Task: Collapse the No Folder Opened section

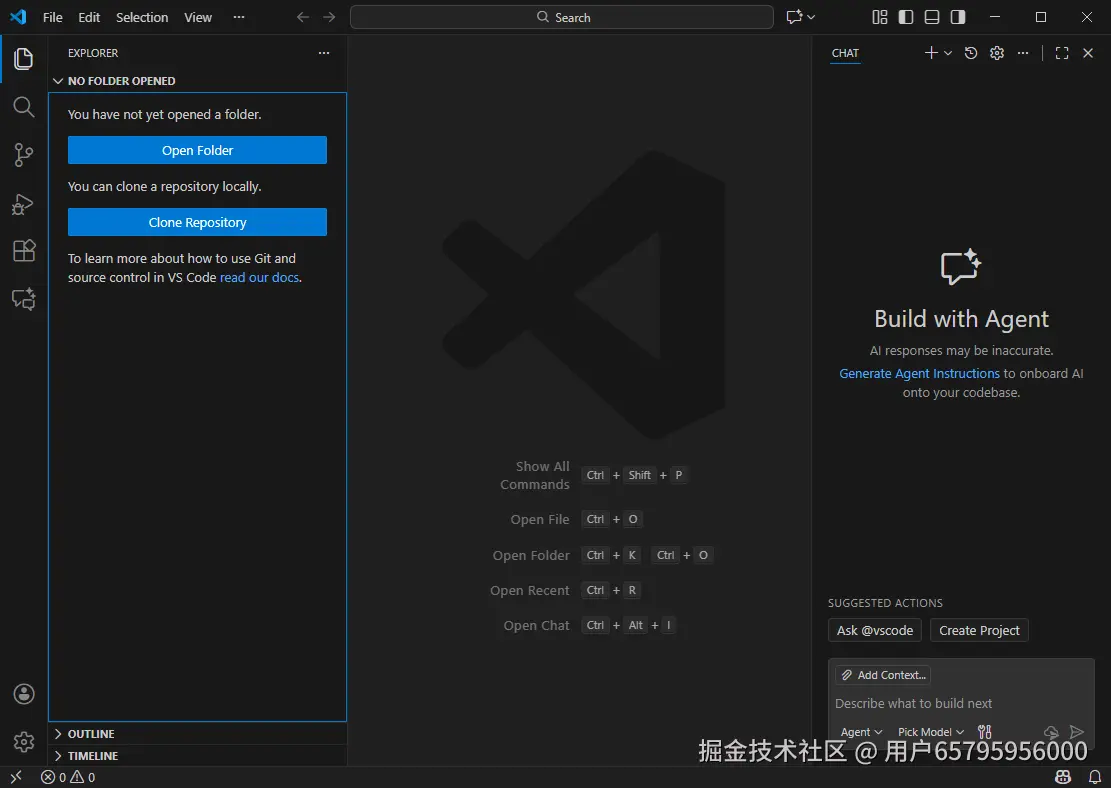Action: [x=198, y=81]
